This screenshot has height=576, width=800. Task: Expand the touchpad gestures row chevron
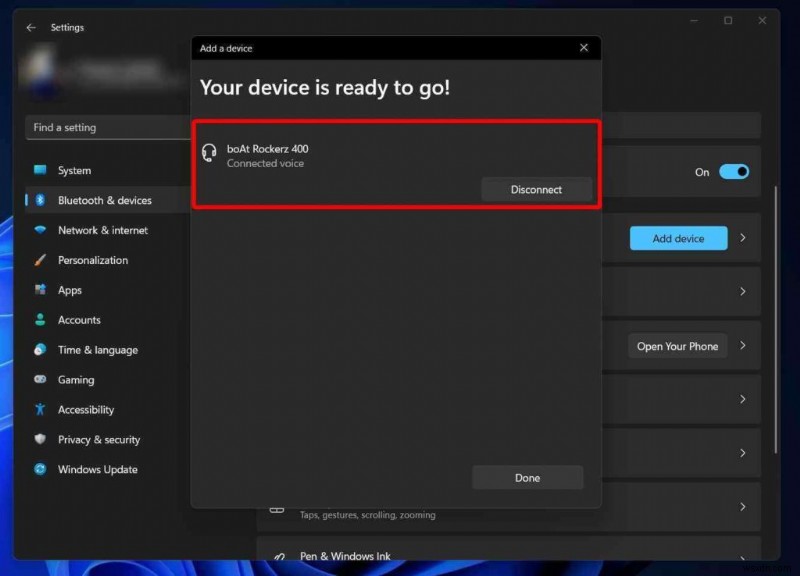(x=743, y=507)
